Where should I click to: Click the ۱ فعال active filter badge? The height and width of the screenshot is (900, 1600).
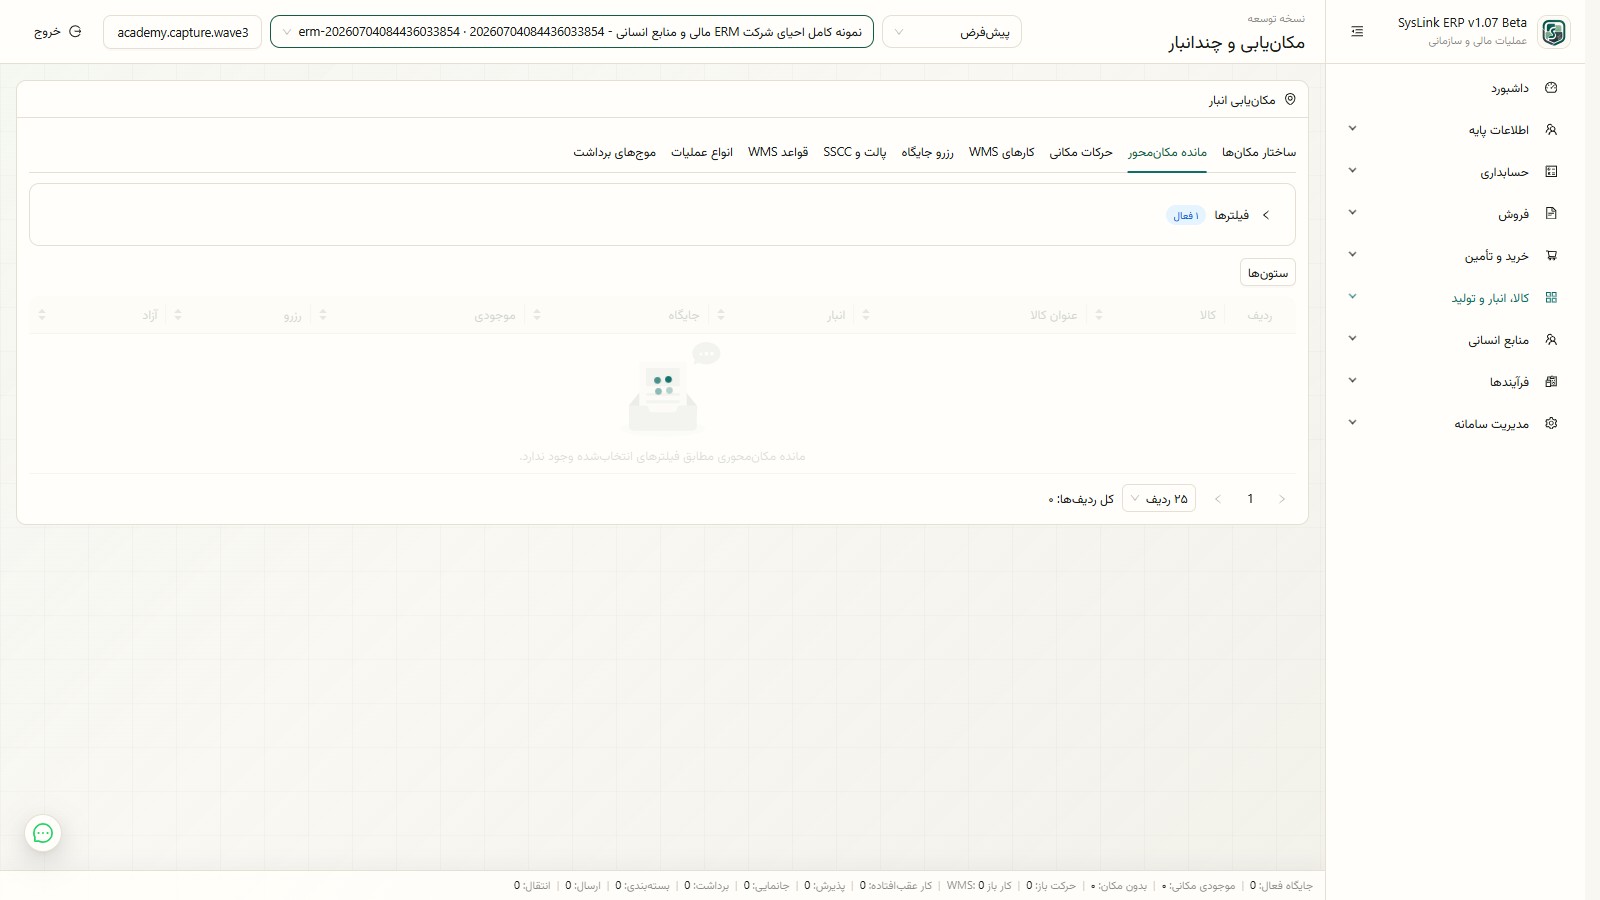(x=1186, y=216)
